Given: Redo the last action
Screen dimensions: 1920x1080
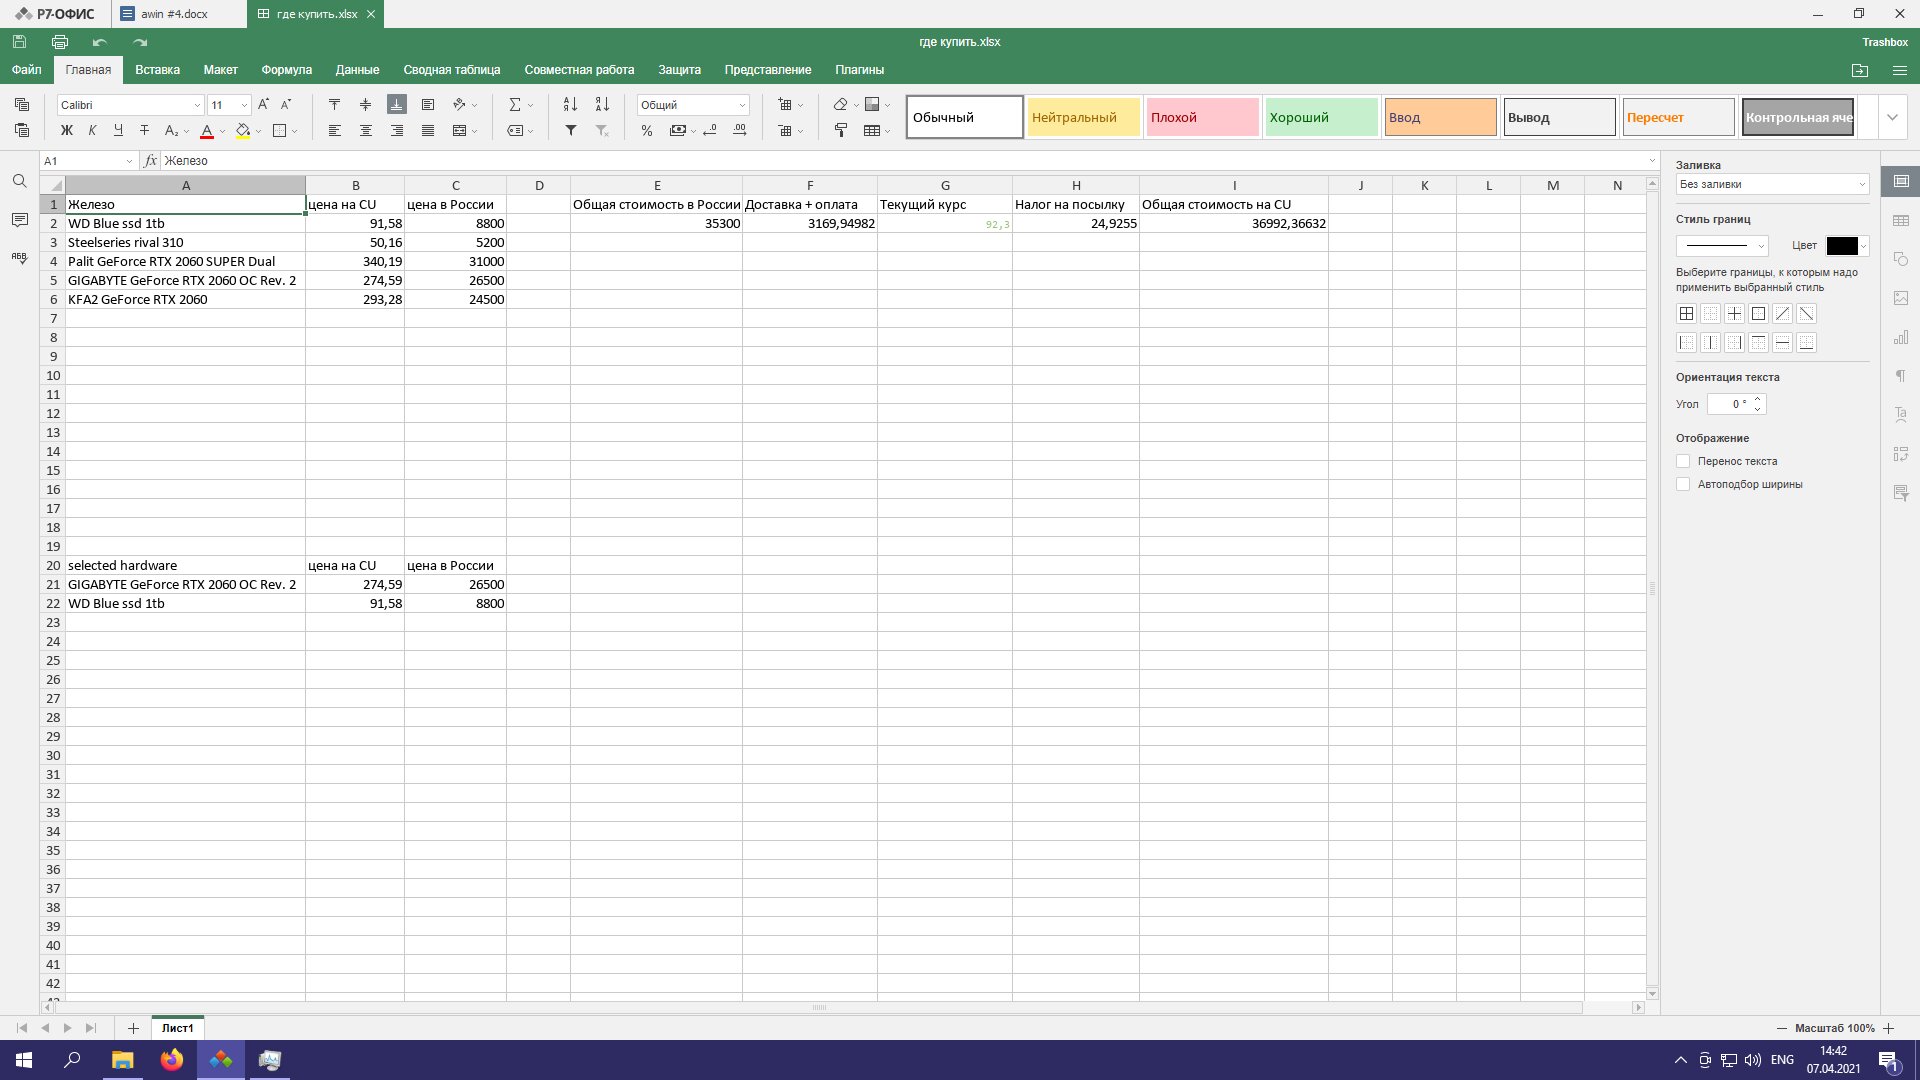Looking at the screenshot, I should tap(140, 42).
